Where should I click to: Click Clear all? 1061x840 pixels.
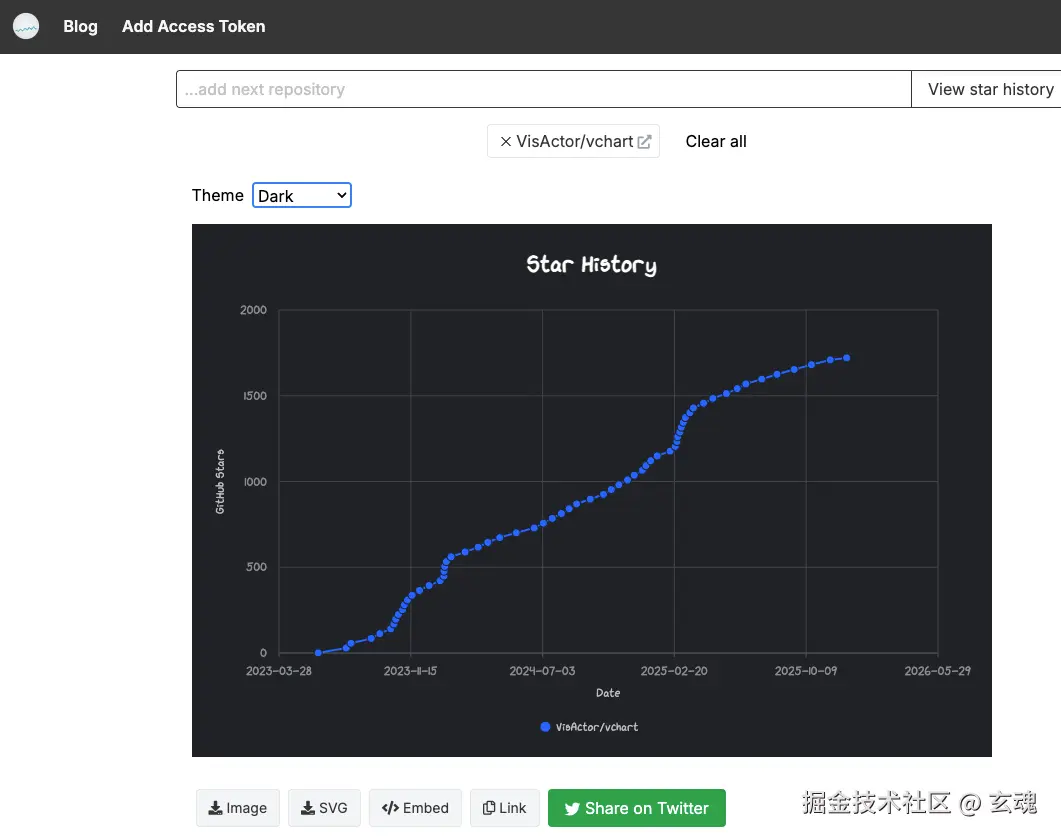click(716, 141)
